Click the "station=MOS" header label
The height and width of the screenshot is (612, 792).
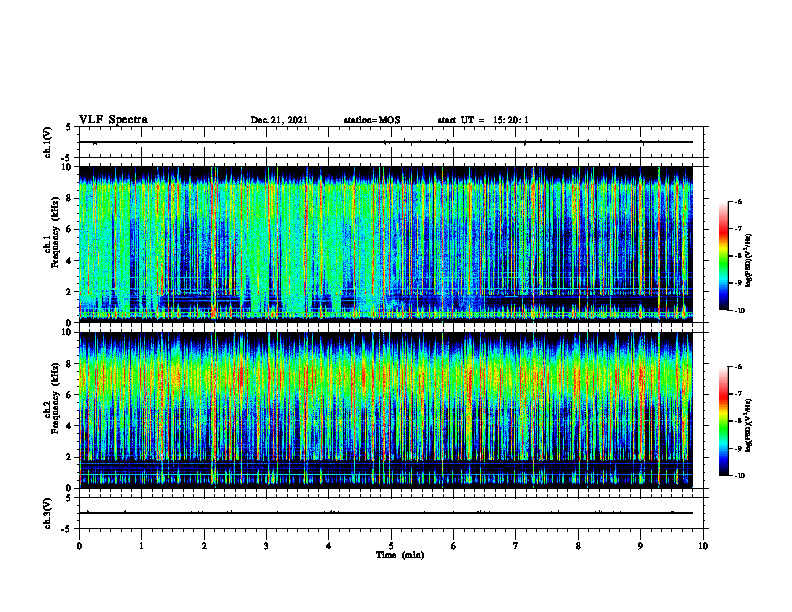(372, 120)
